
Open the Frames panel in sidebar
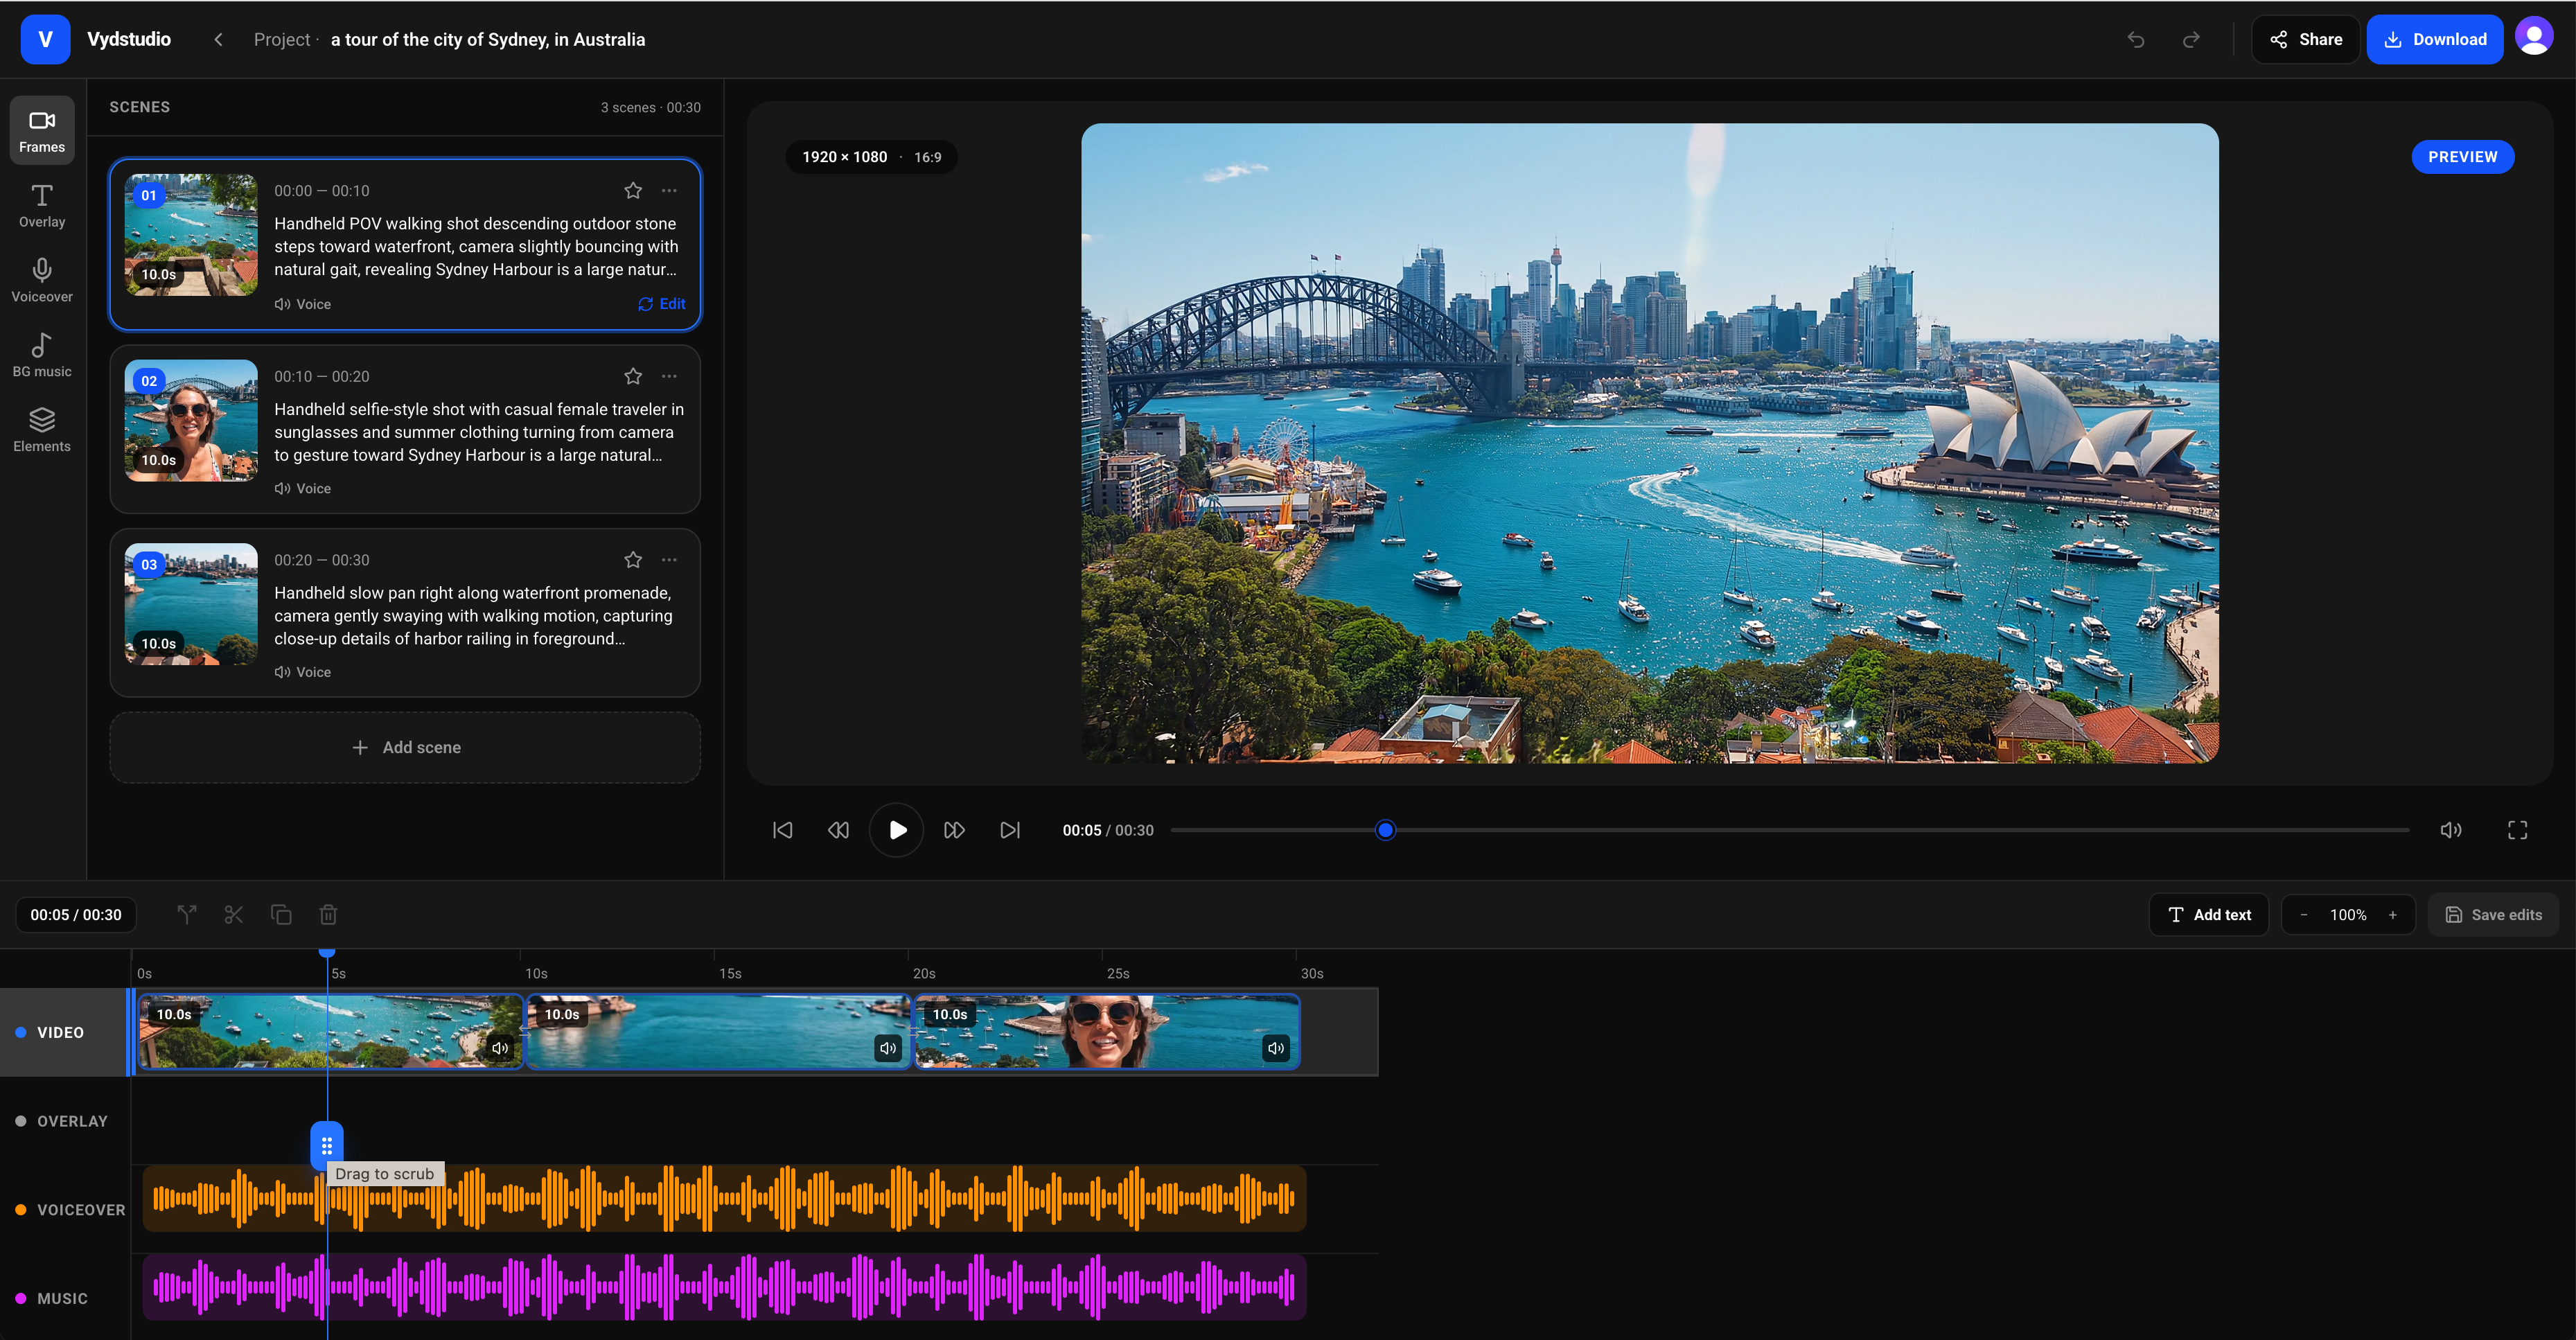point(42,131)
